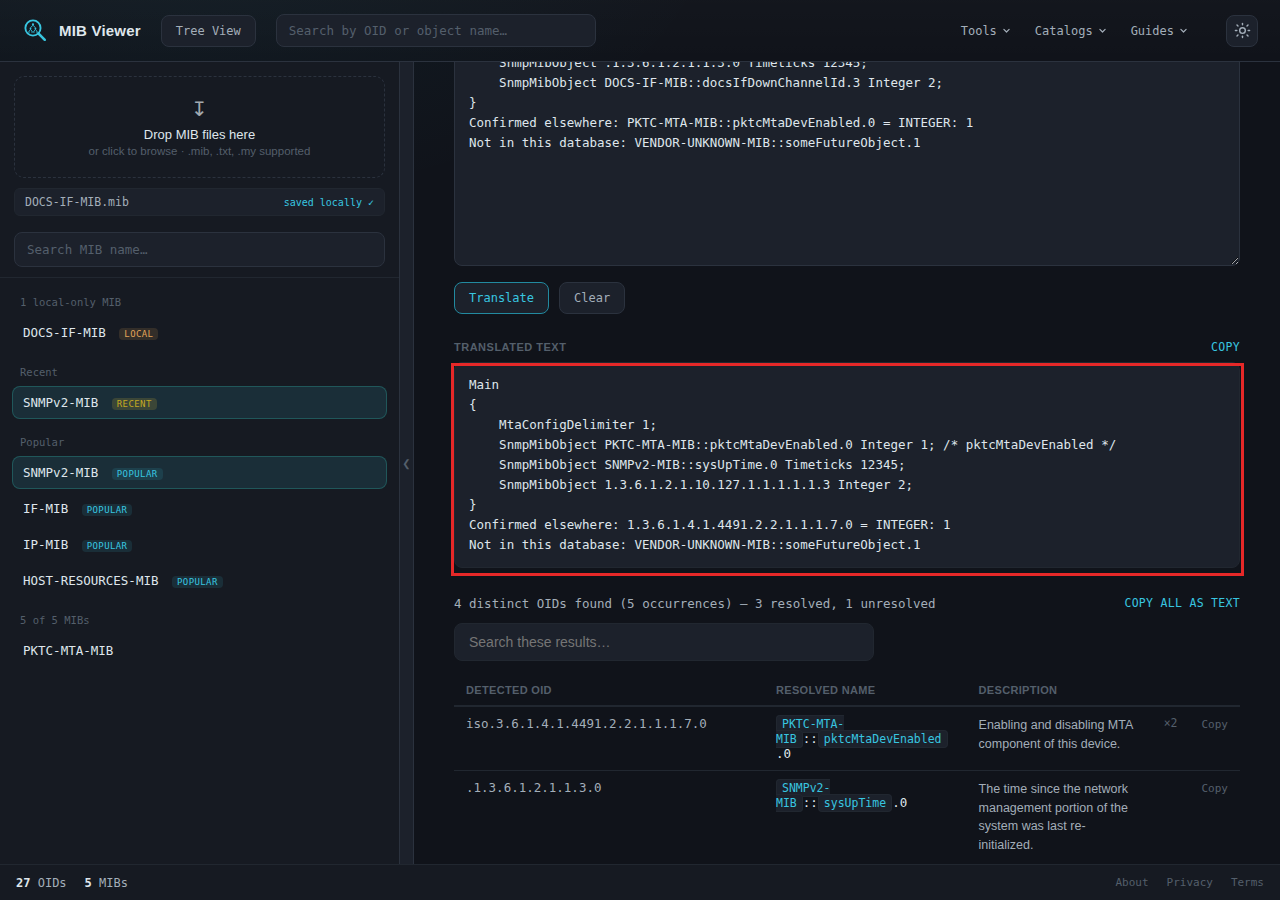Image resolution: width=1280 pixels, height=900 pixels.
Task: Select the Recent SNMPv2-MIB entry
Action: point(199,403)
